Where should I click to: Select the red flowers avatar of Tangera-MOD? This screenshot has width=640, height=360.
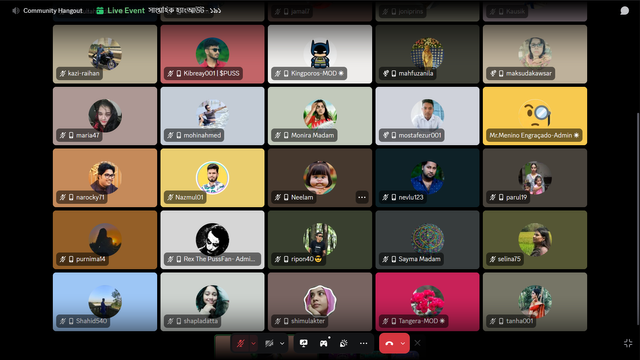427,301
